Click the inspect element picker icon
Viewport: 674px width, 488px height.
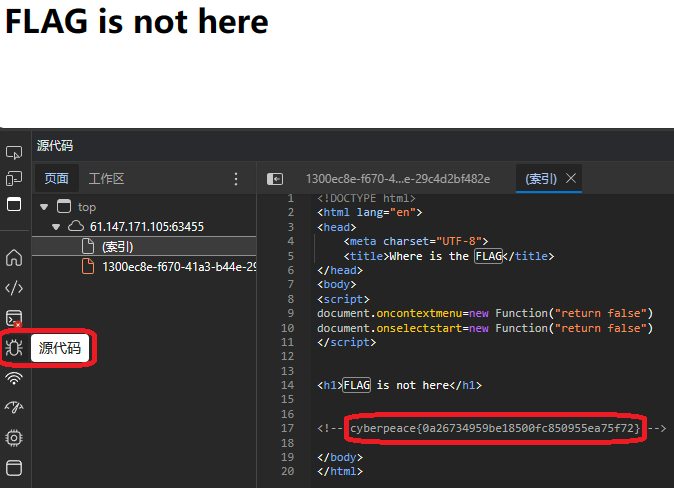pyautogui.click(x=14, y=152)
